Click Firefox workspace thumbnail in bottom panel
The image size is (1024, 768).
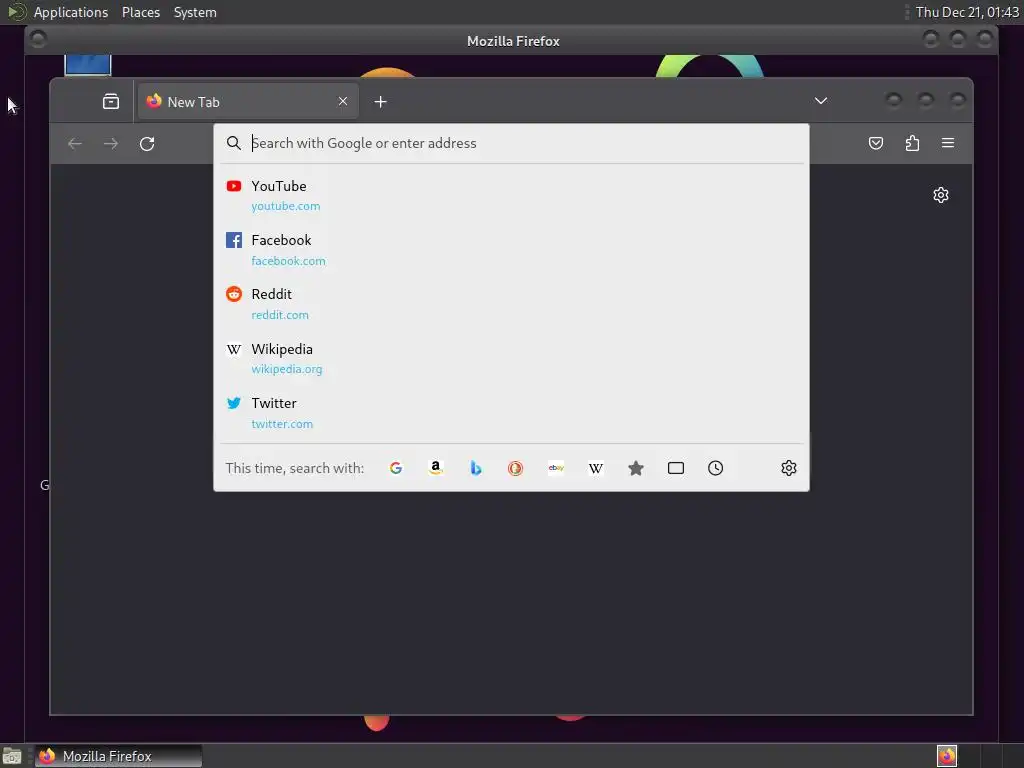(947, 756)
